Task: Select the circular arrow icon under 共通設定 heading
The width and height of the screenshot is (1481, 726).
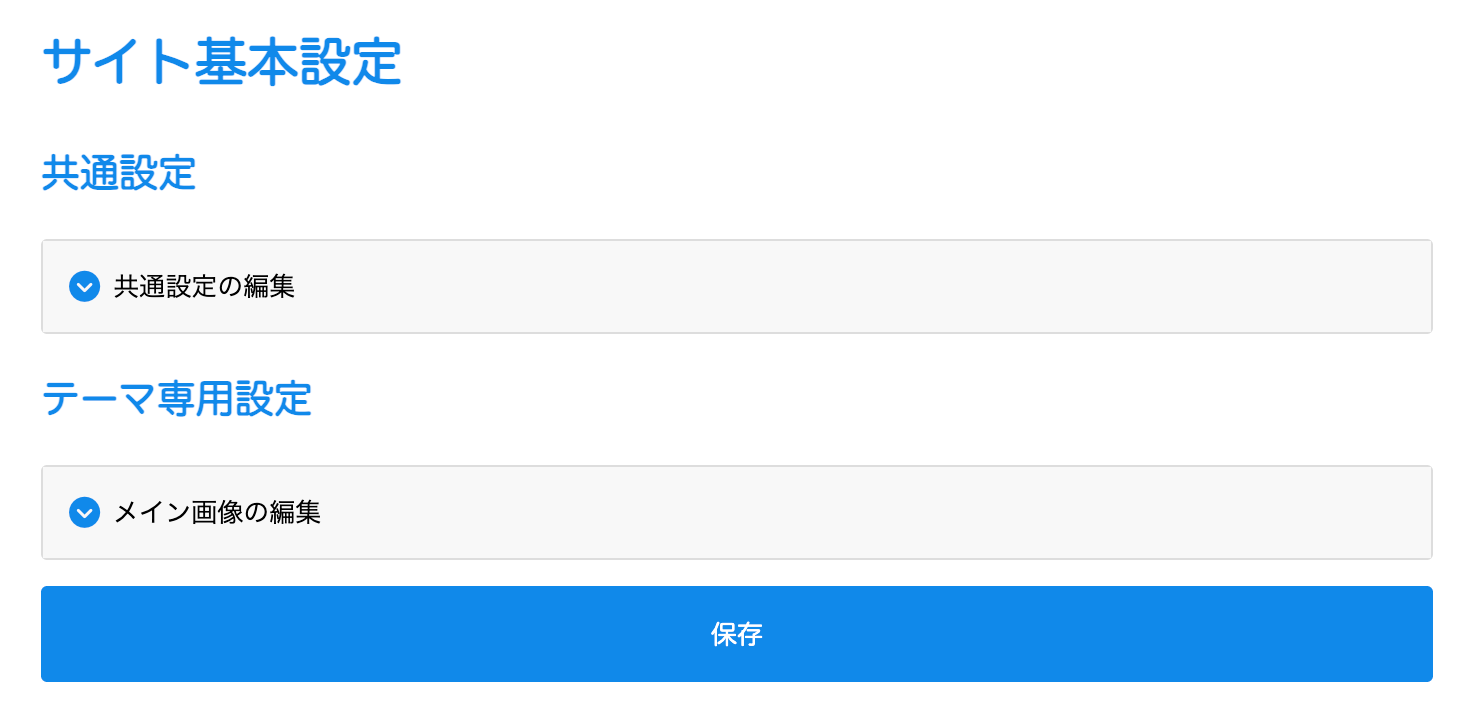Action: (x=84, y=287)
